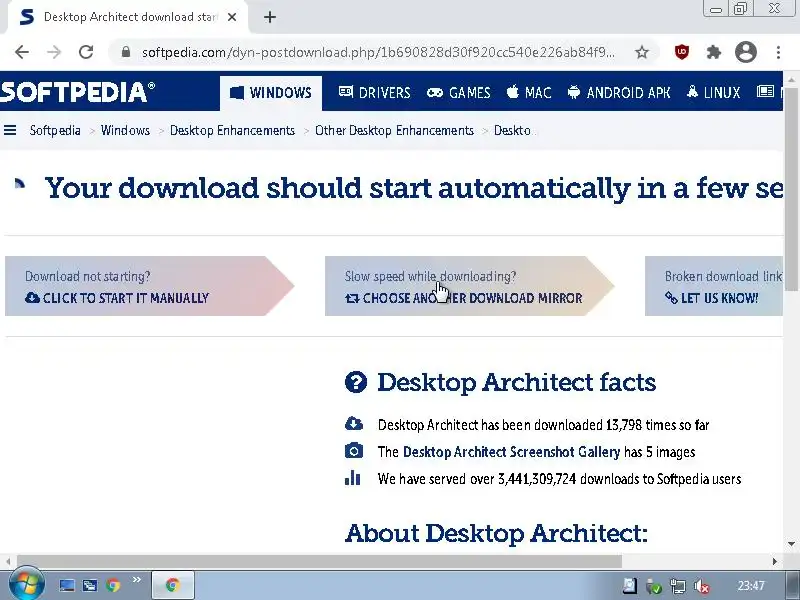
Task: Click the Softpedia logo
Action: point(78,92)
